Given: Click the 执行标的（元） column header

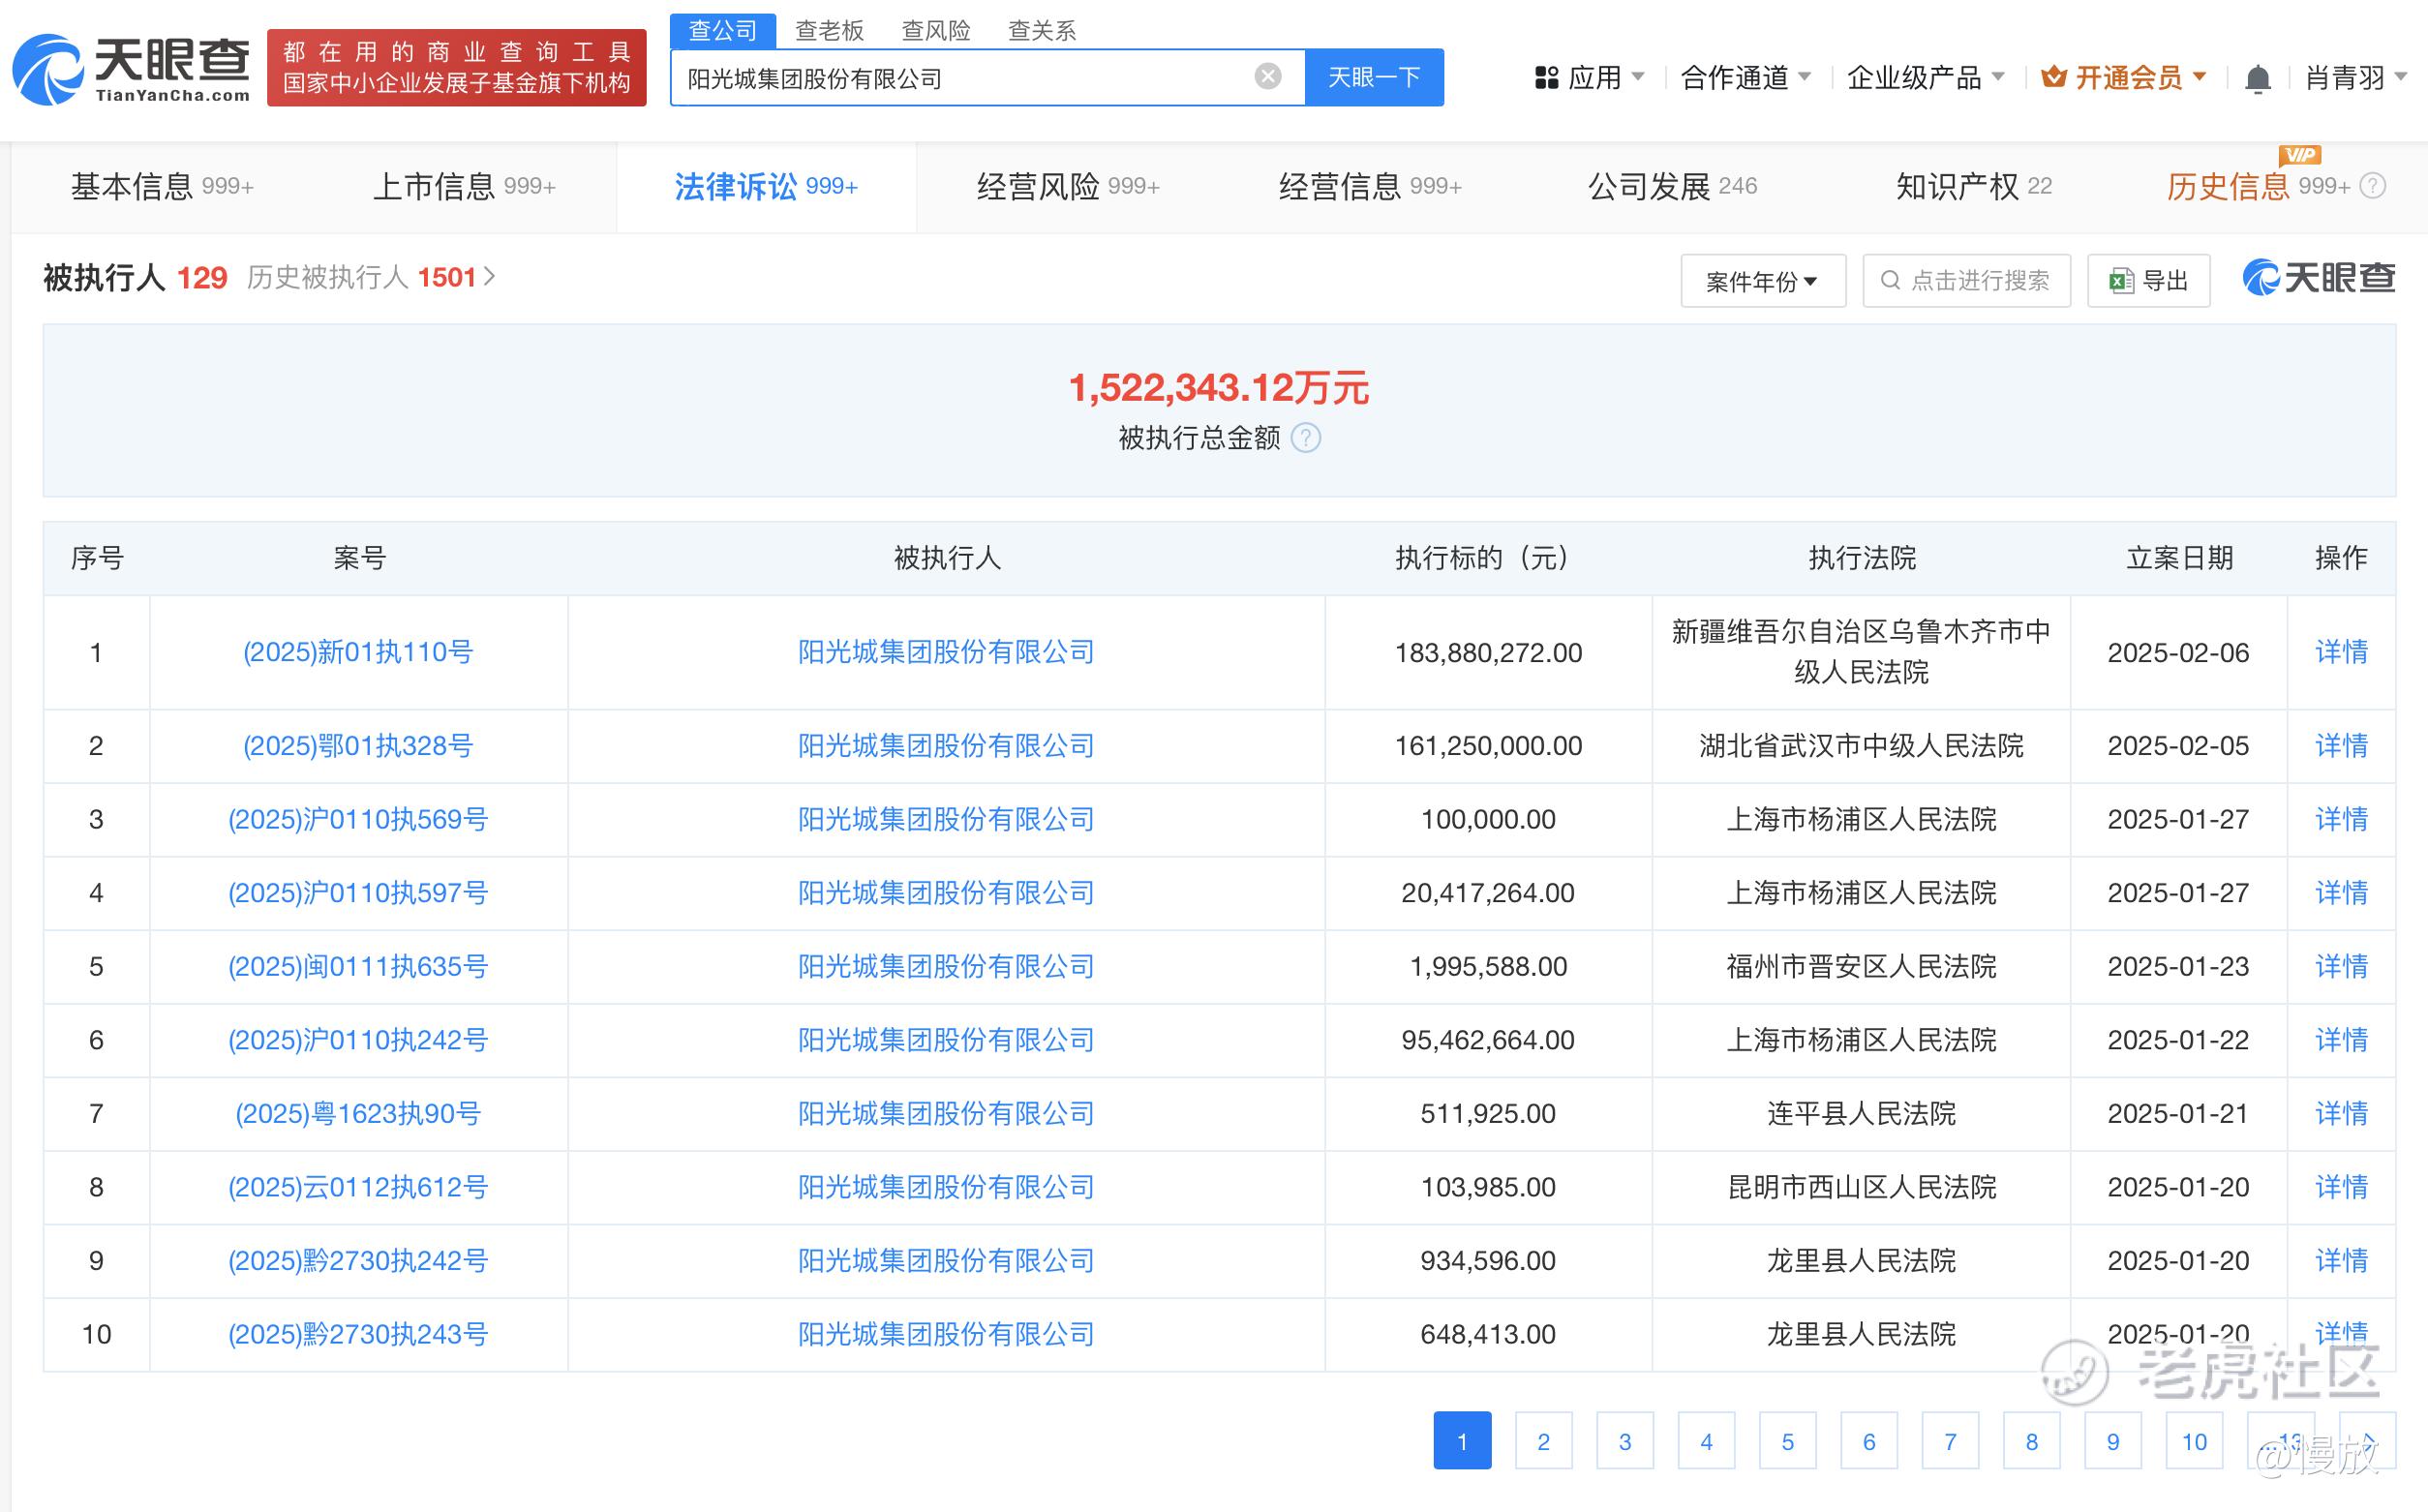Looking at the screenshot, I should point(1488,558).
